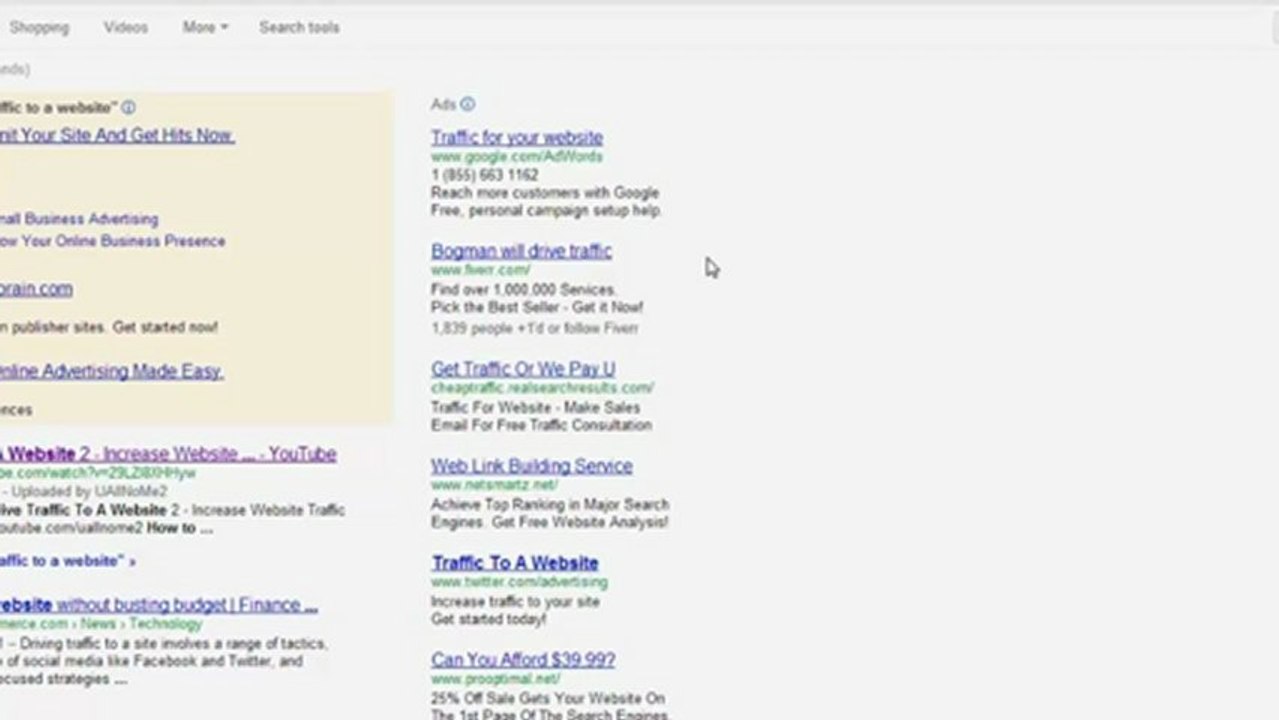
Task: Follow 'Your Online Business Presence' sitelink
Action: click(112, 241)
